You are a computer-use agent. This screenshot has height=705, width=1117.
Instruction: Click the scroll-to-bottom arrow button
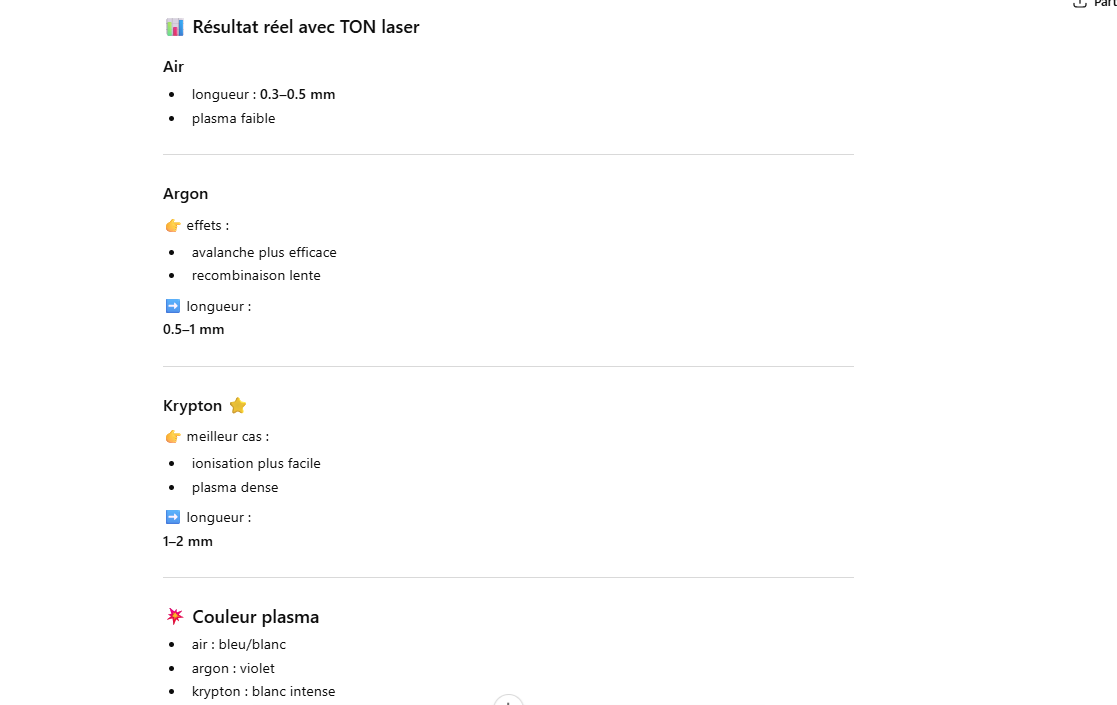[508, 701]
